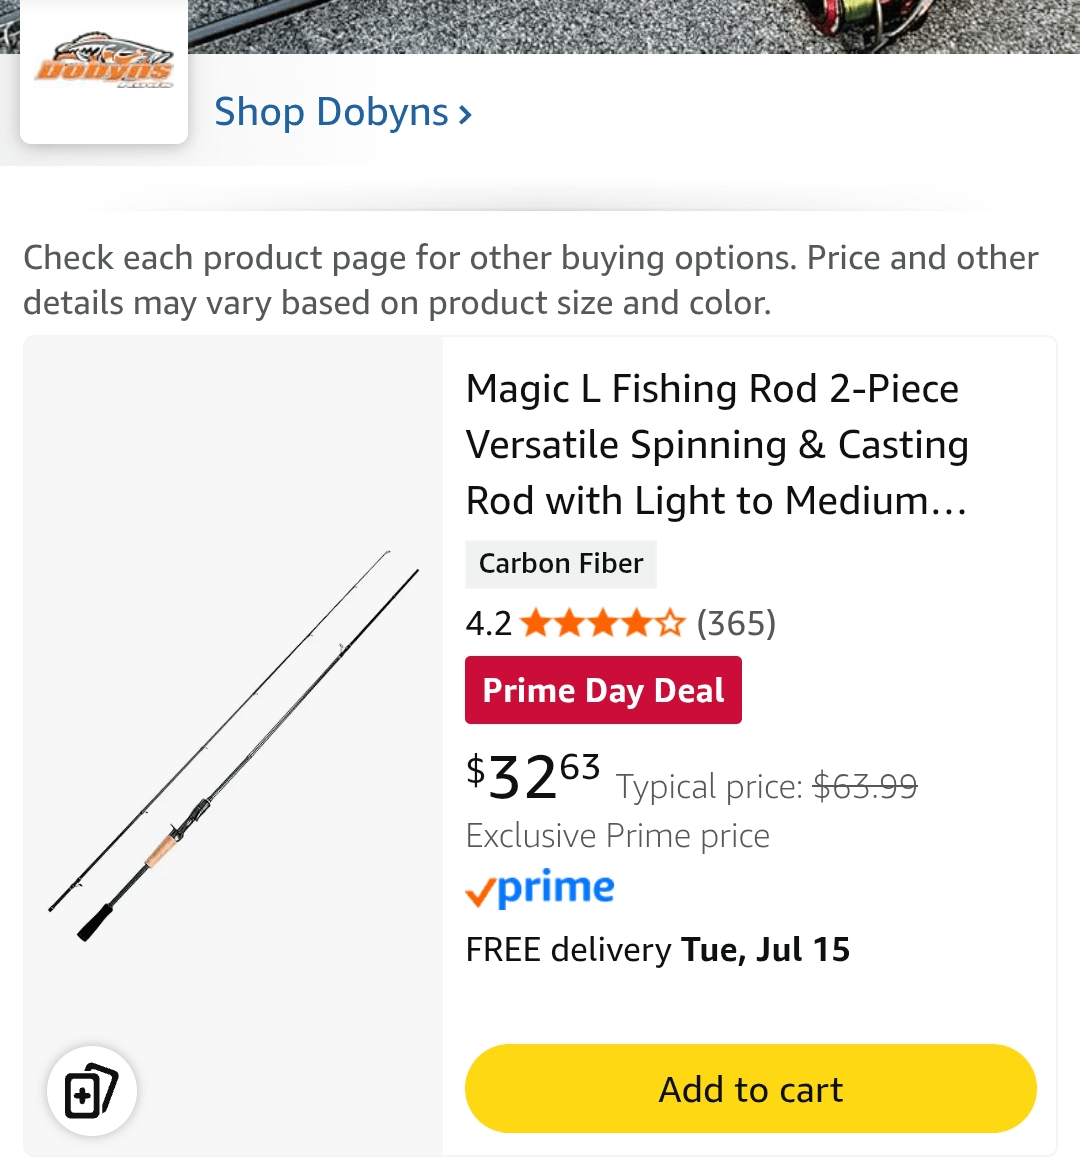Image resolution: width=1080 pixels, height=1157 pixels.
Task: Tap the red Prime Day Deal badge
Action: 603,690
